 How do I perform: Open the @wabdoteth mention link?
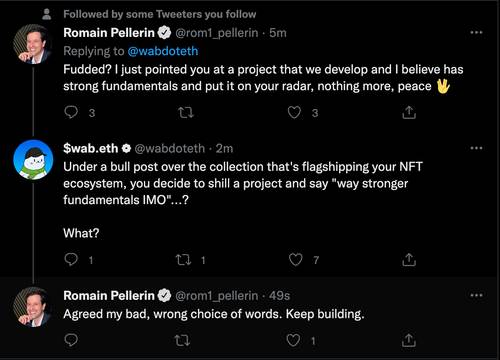(x=163, y=51)
